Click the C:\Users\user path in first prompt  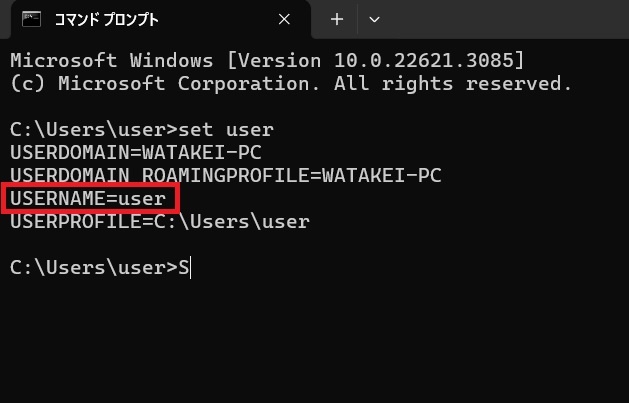pyautogui.click(x=88, y=130)
